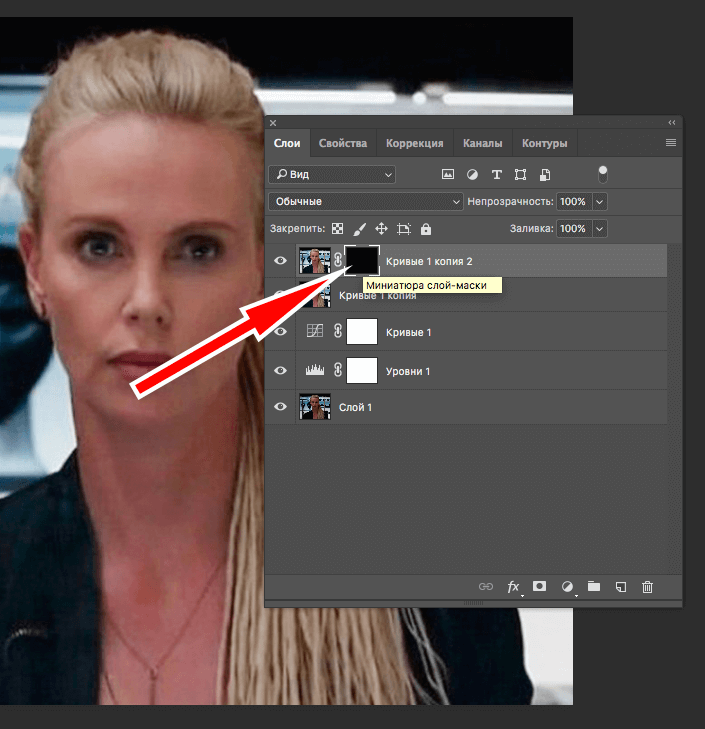705x729 pixels.
Task: Switch to the Каналы tab
Action: [x=482, y=143]
